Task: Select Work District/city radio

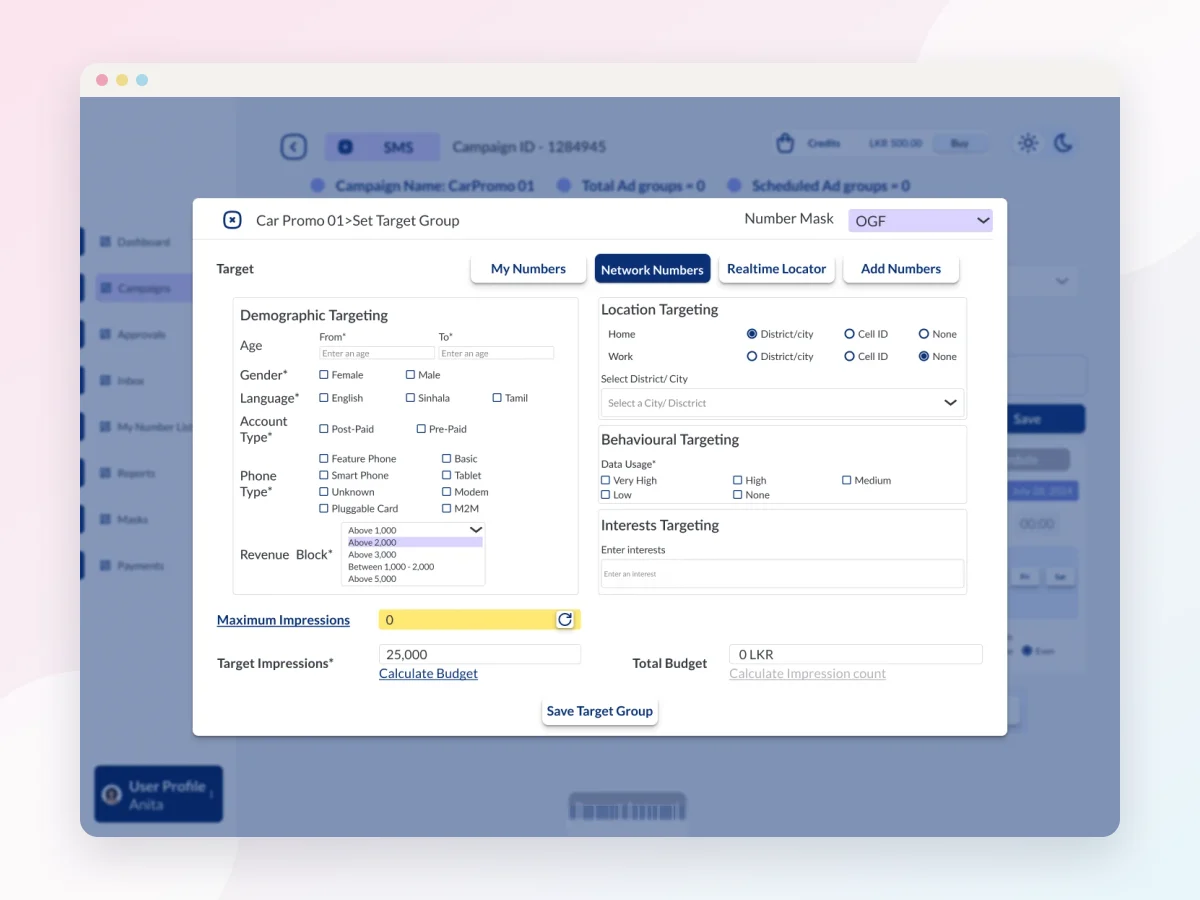Action: (752, 356)
